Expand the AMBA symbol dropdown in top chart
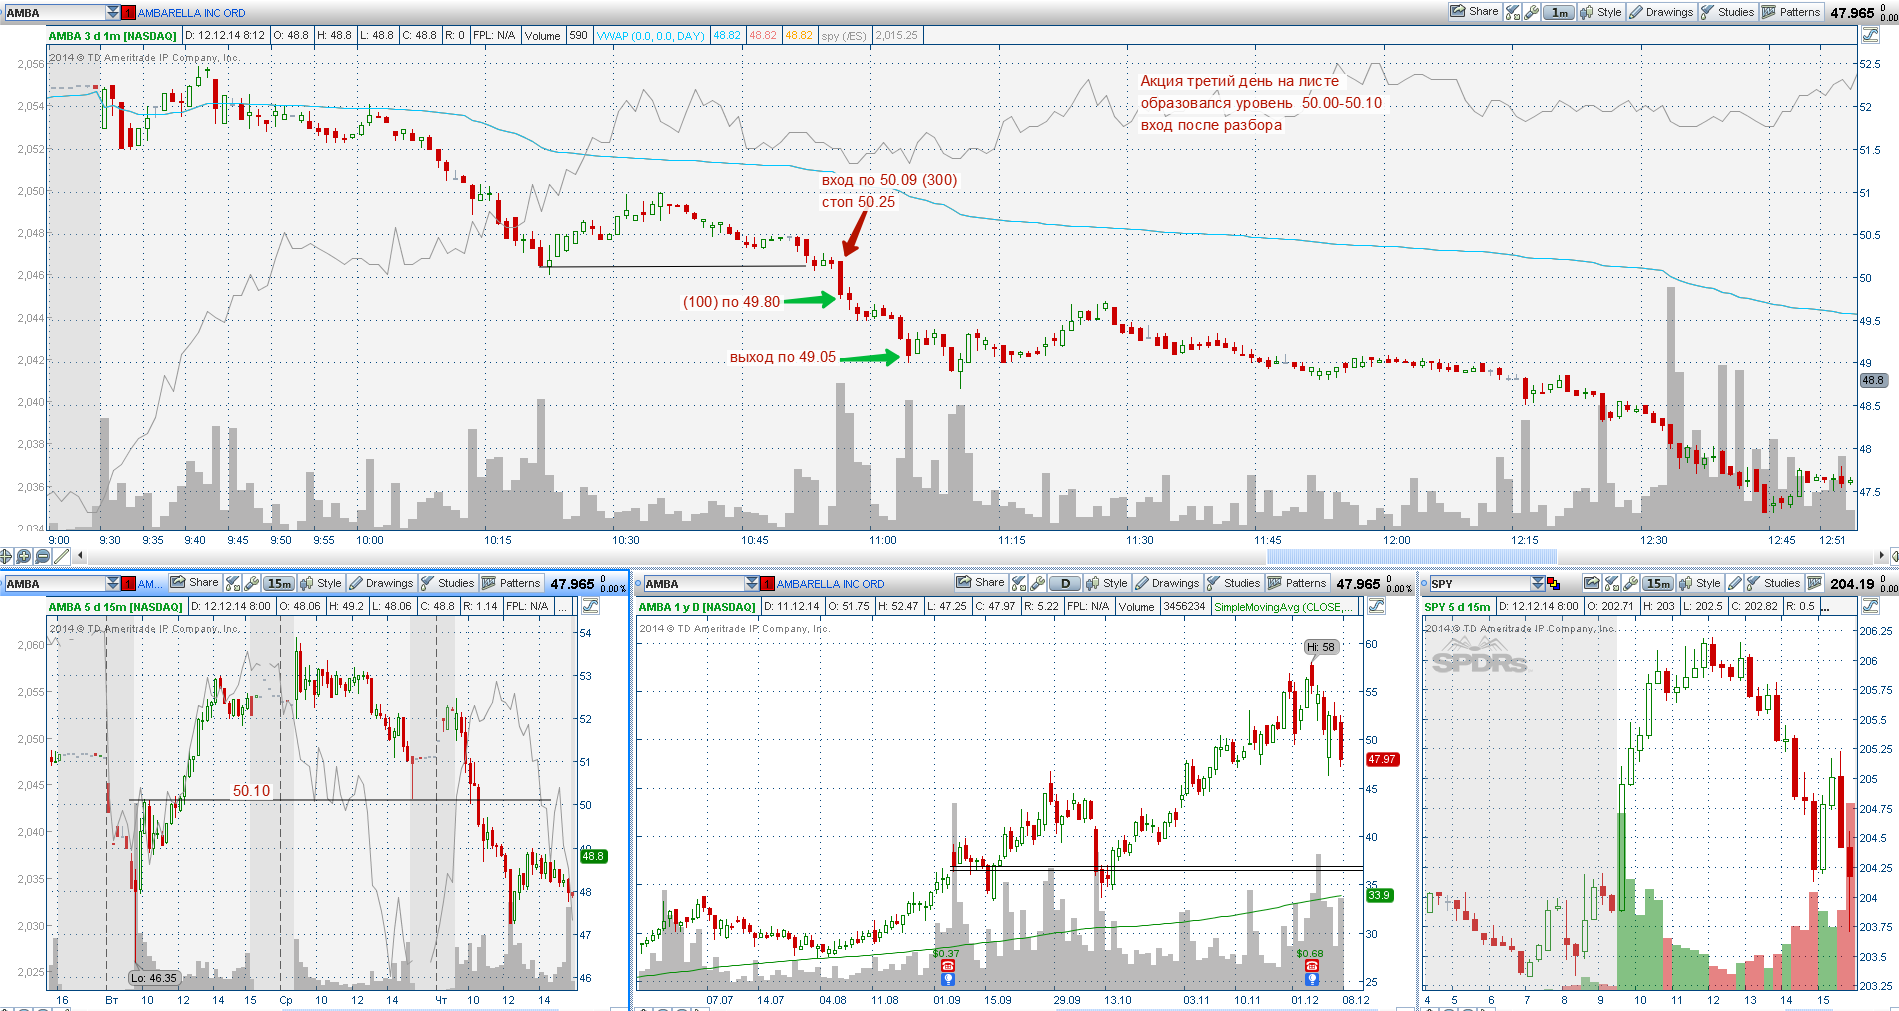The height and width of the screenshot is (1011, 1899). point(112,12)
